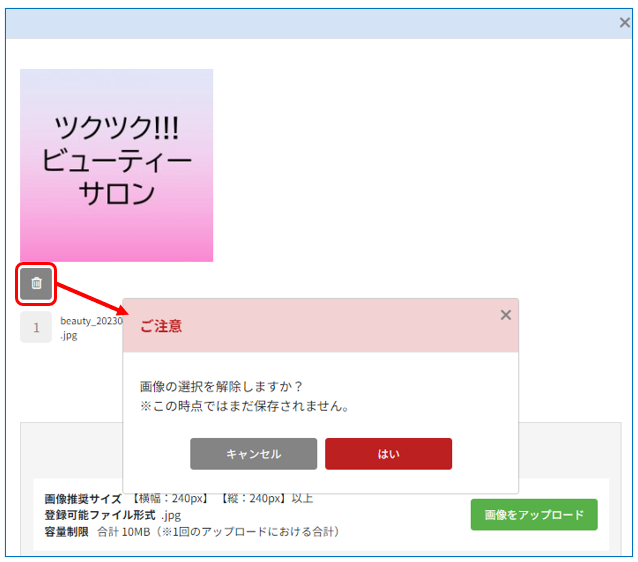The width and height of the screenshot is (638, 562).
Task: Click the ※この時点ではまだ保存されません。 note
Action: 244,406
